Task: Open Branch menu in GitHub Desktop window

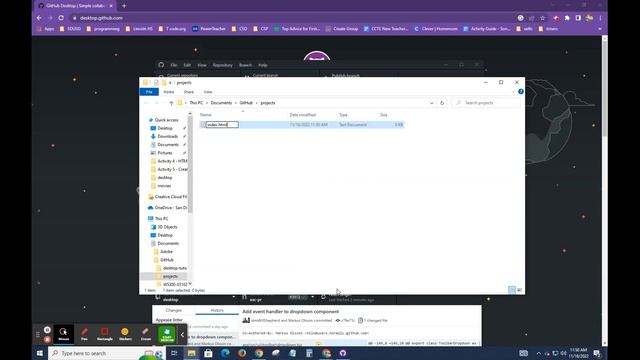Action: (x=245, y=65)
